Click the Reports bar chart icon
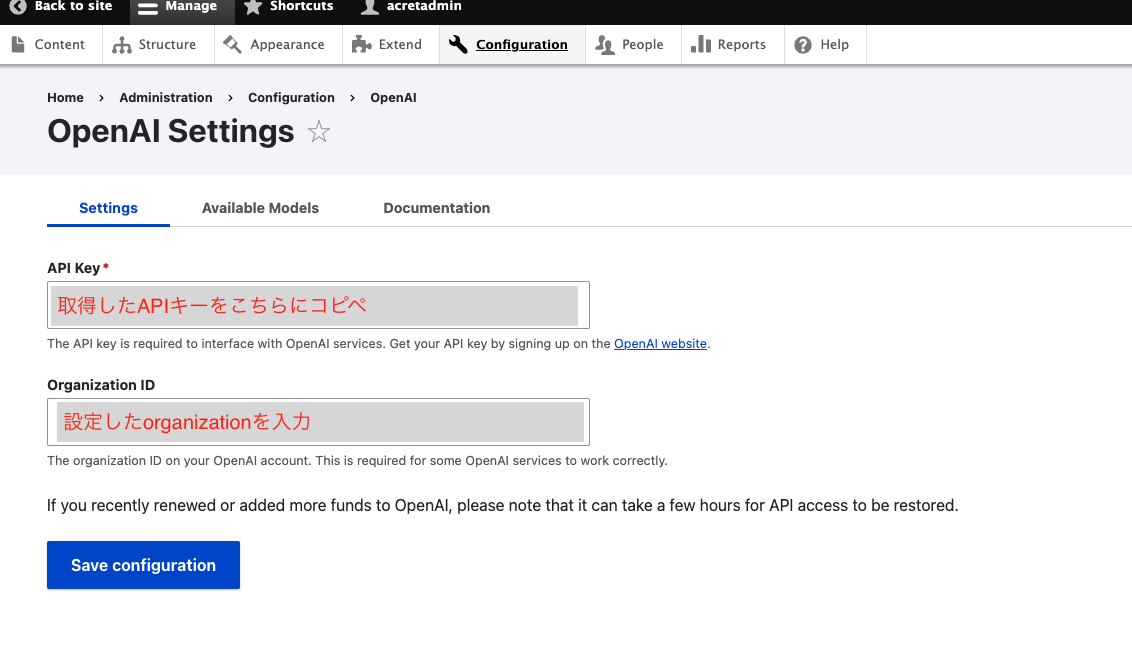This screenshot has height=665, width=1132. pos(700,45)
